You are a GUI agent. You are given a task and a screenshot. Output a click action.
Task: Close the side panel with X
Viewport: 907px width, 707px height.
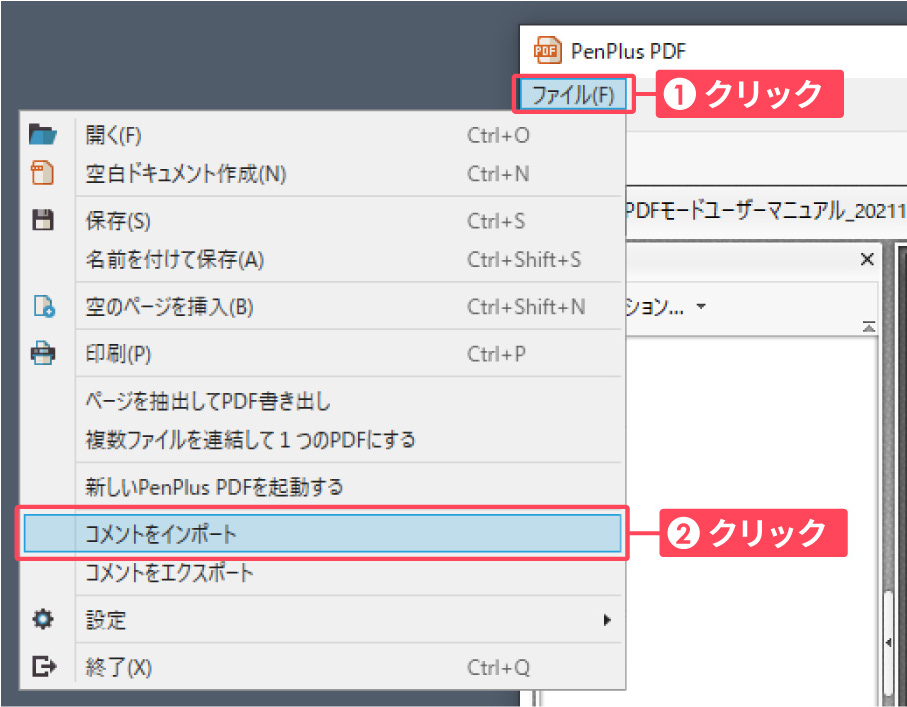point(867,259)
